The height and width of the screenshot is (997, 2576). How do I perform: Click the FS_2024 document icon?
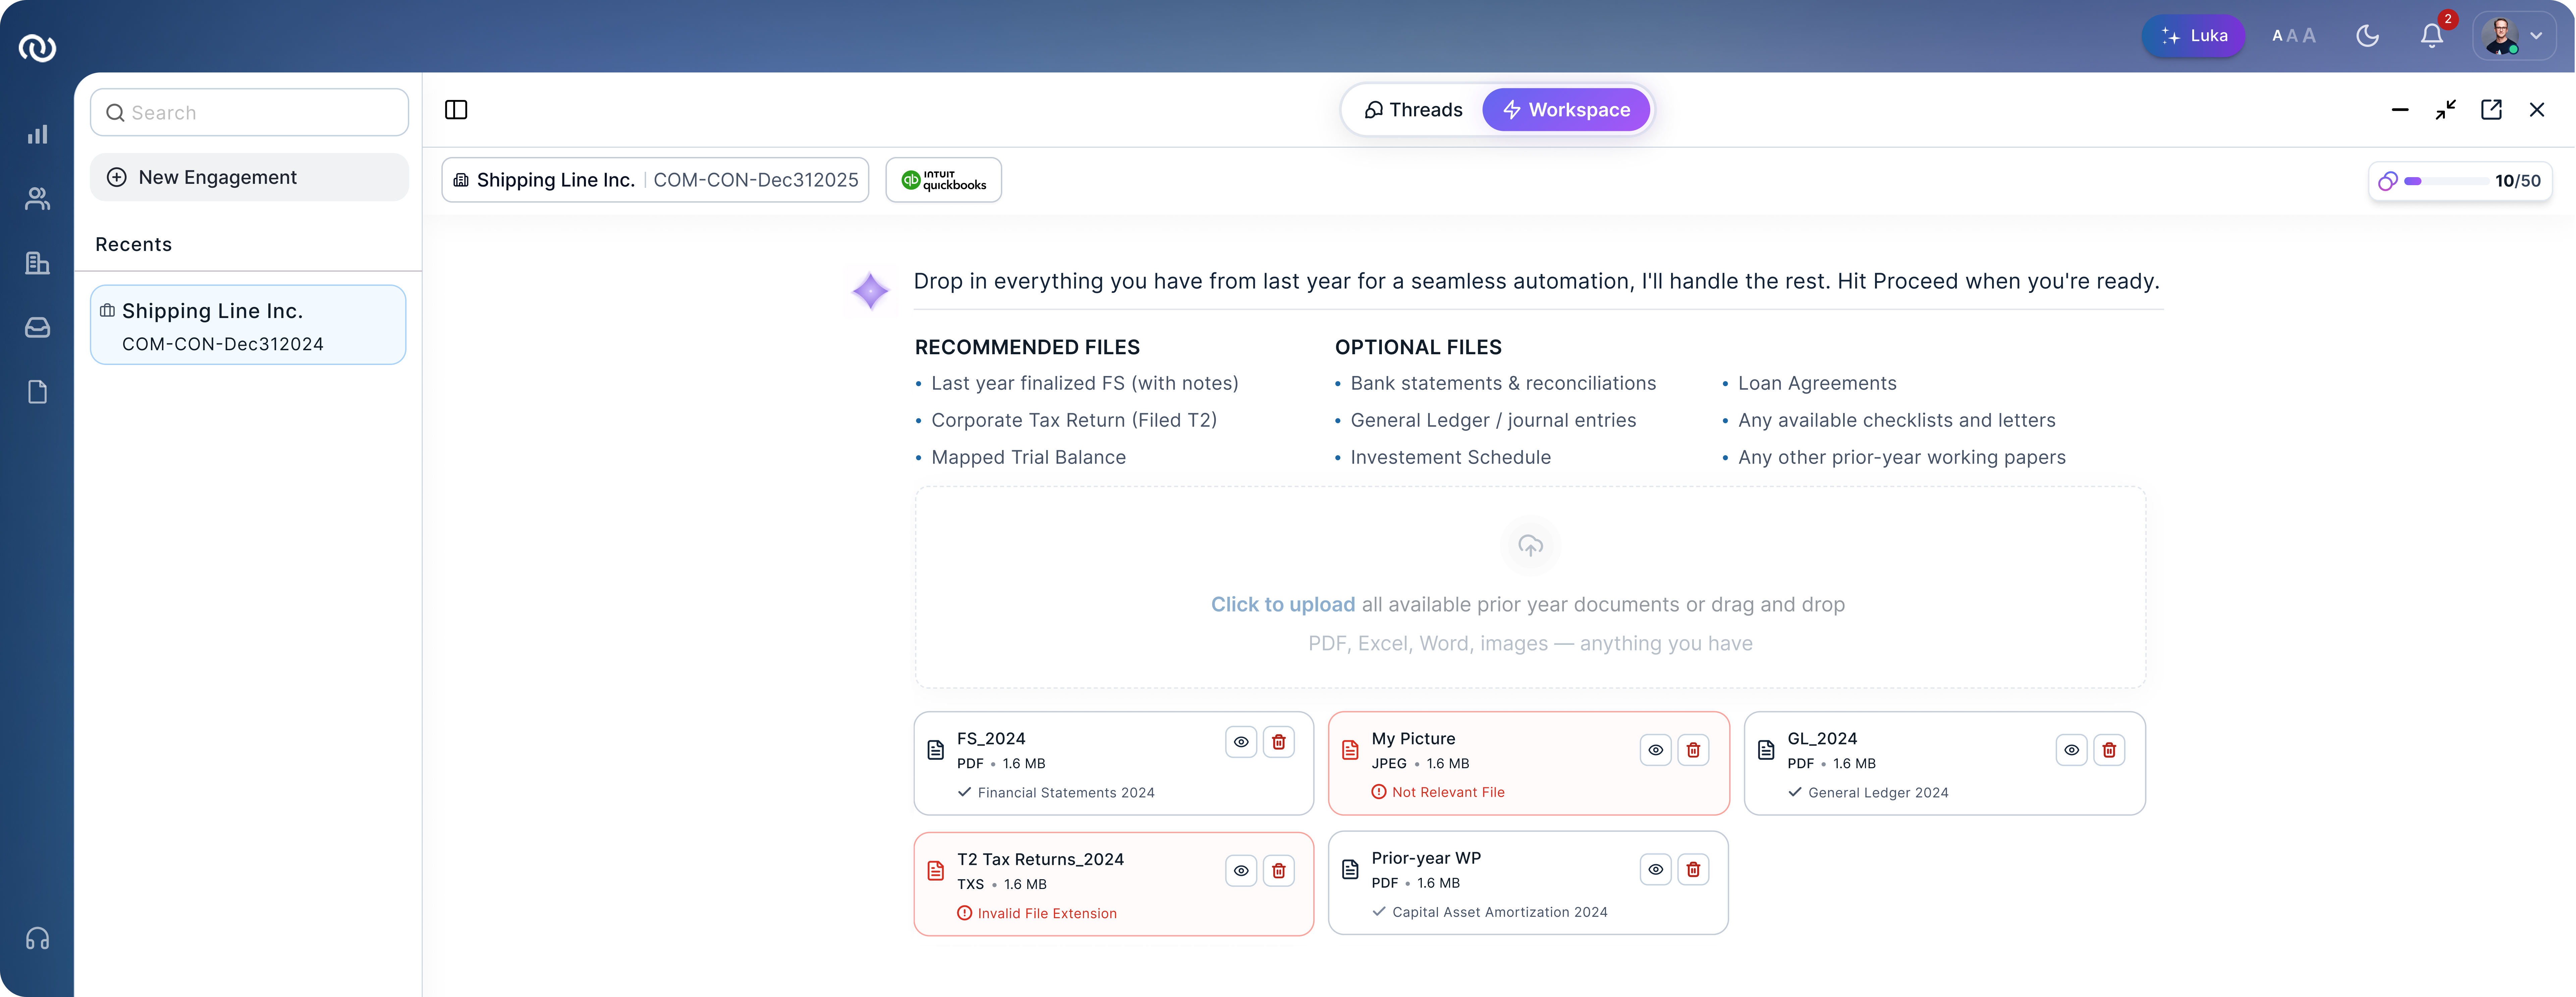click(936, 750)
